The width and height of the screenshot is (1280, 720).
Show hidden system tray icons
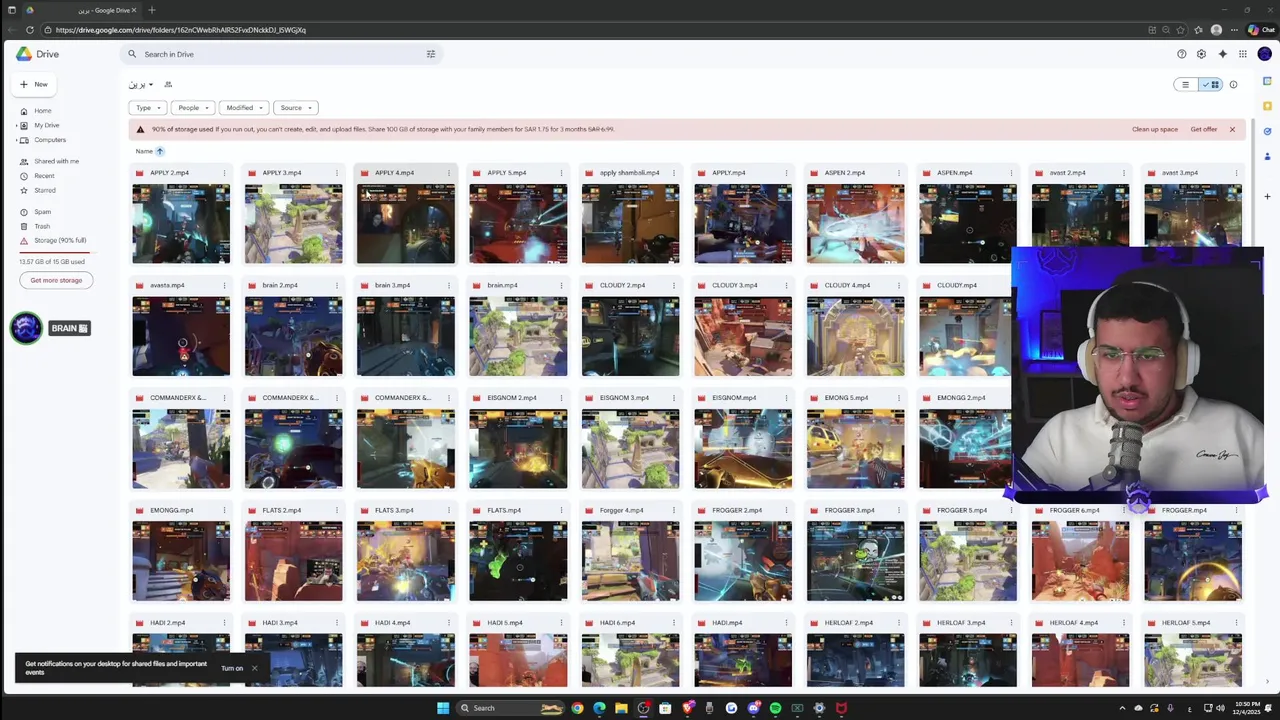(x=1122, y=708)
